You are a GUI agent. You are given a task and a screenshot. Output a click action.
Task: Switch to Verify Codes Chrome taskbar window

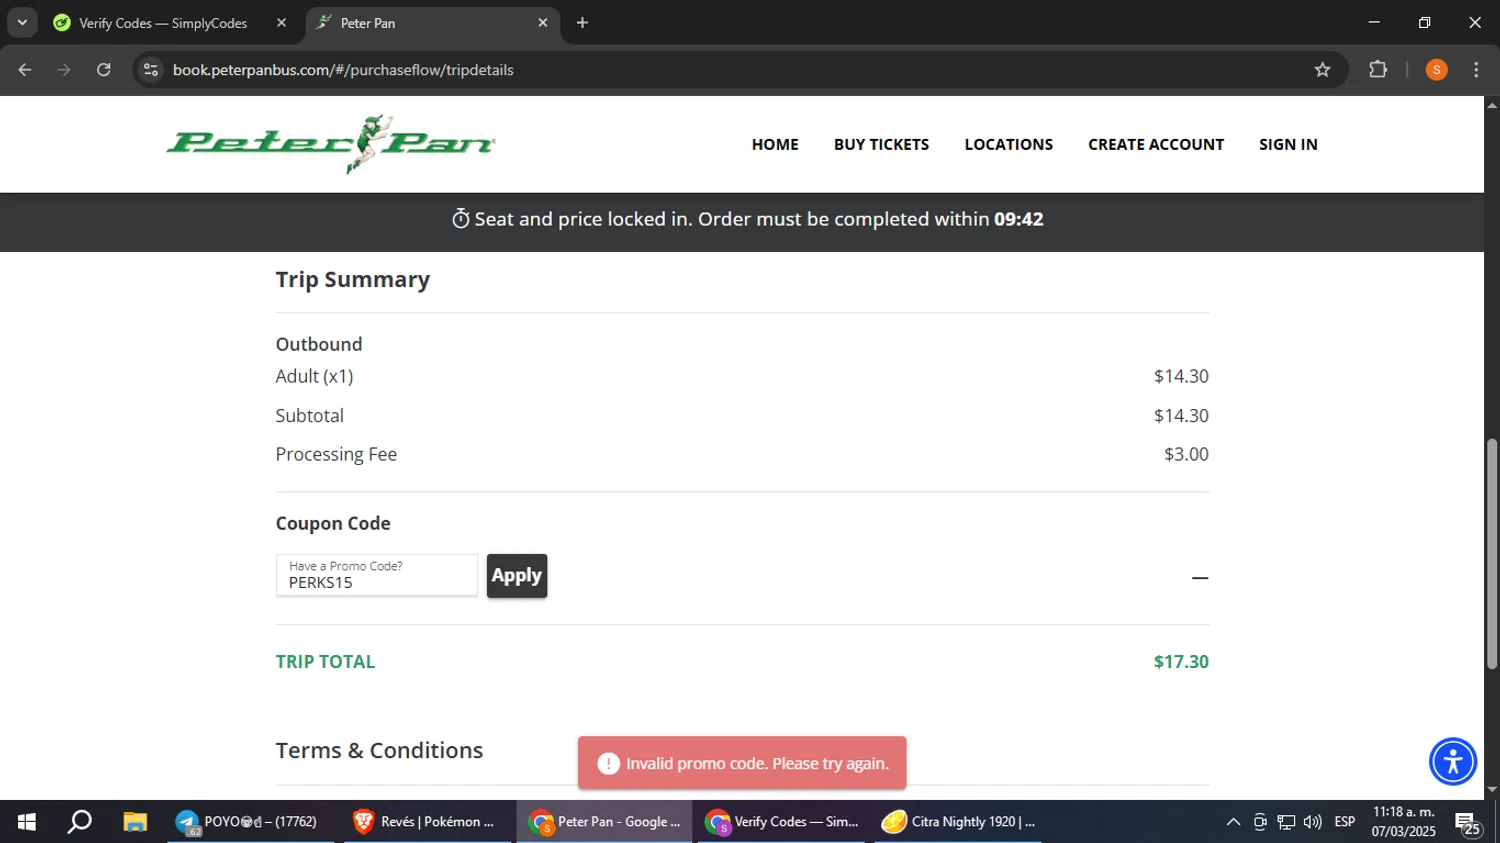(x=782, y=822)
